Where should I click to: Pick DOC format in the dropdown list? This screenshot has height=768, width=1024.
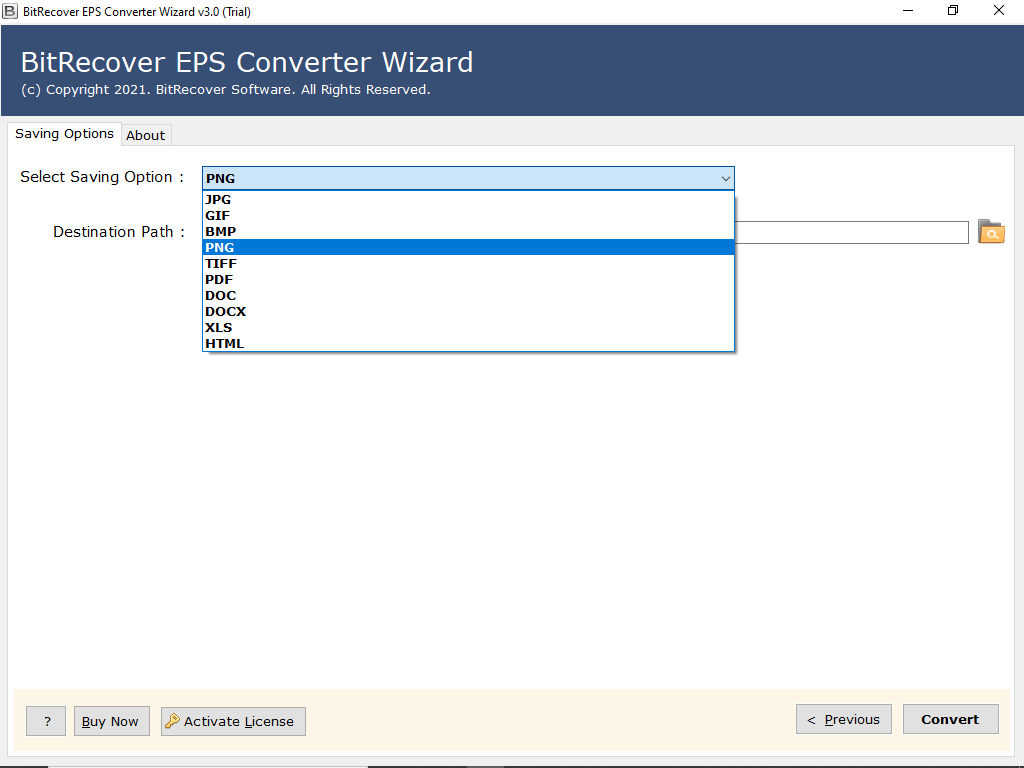[x=468, y=296]
